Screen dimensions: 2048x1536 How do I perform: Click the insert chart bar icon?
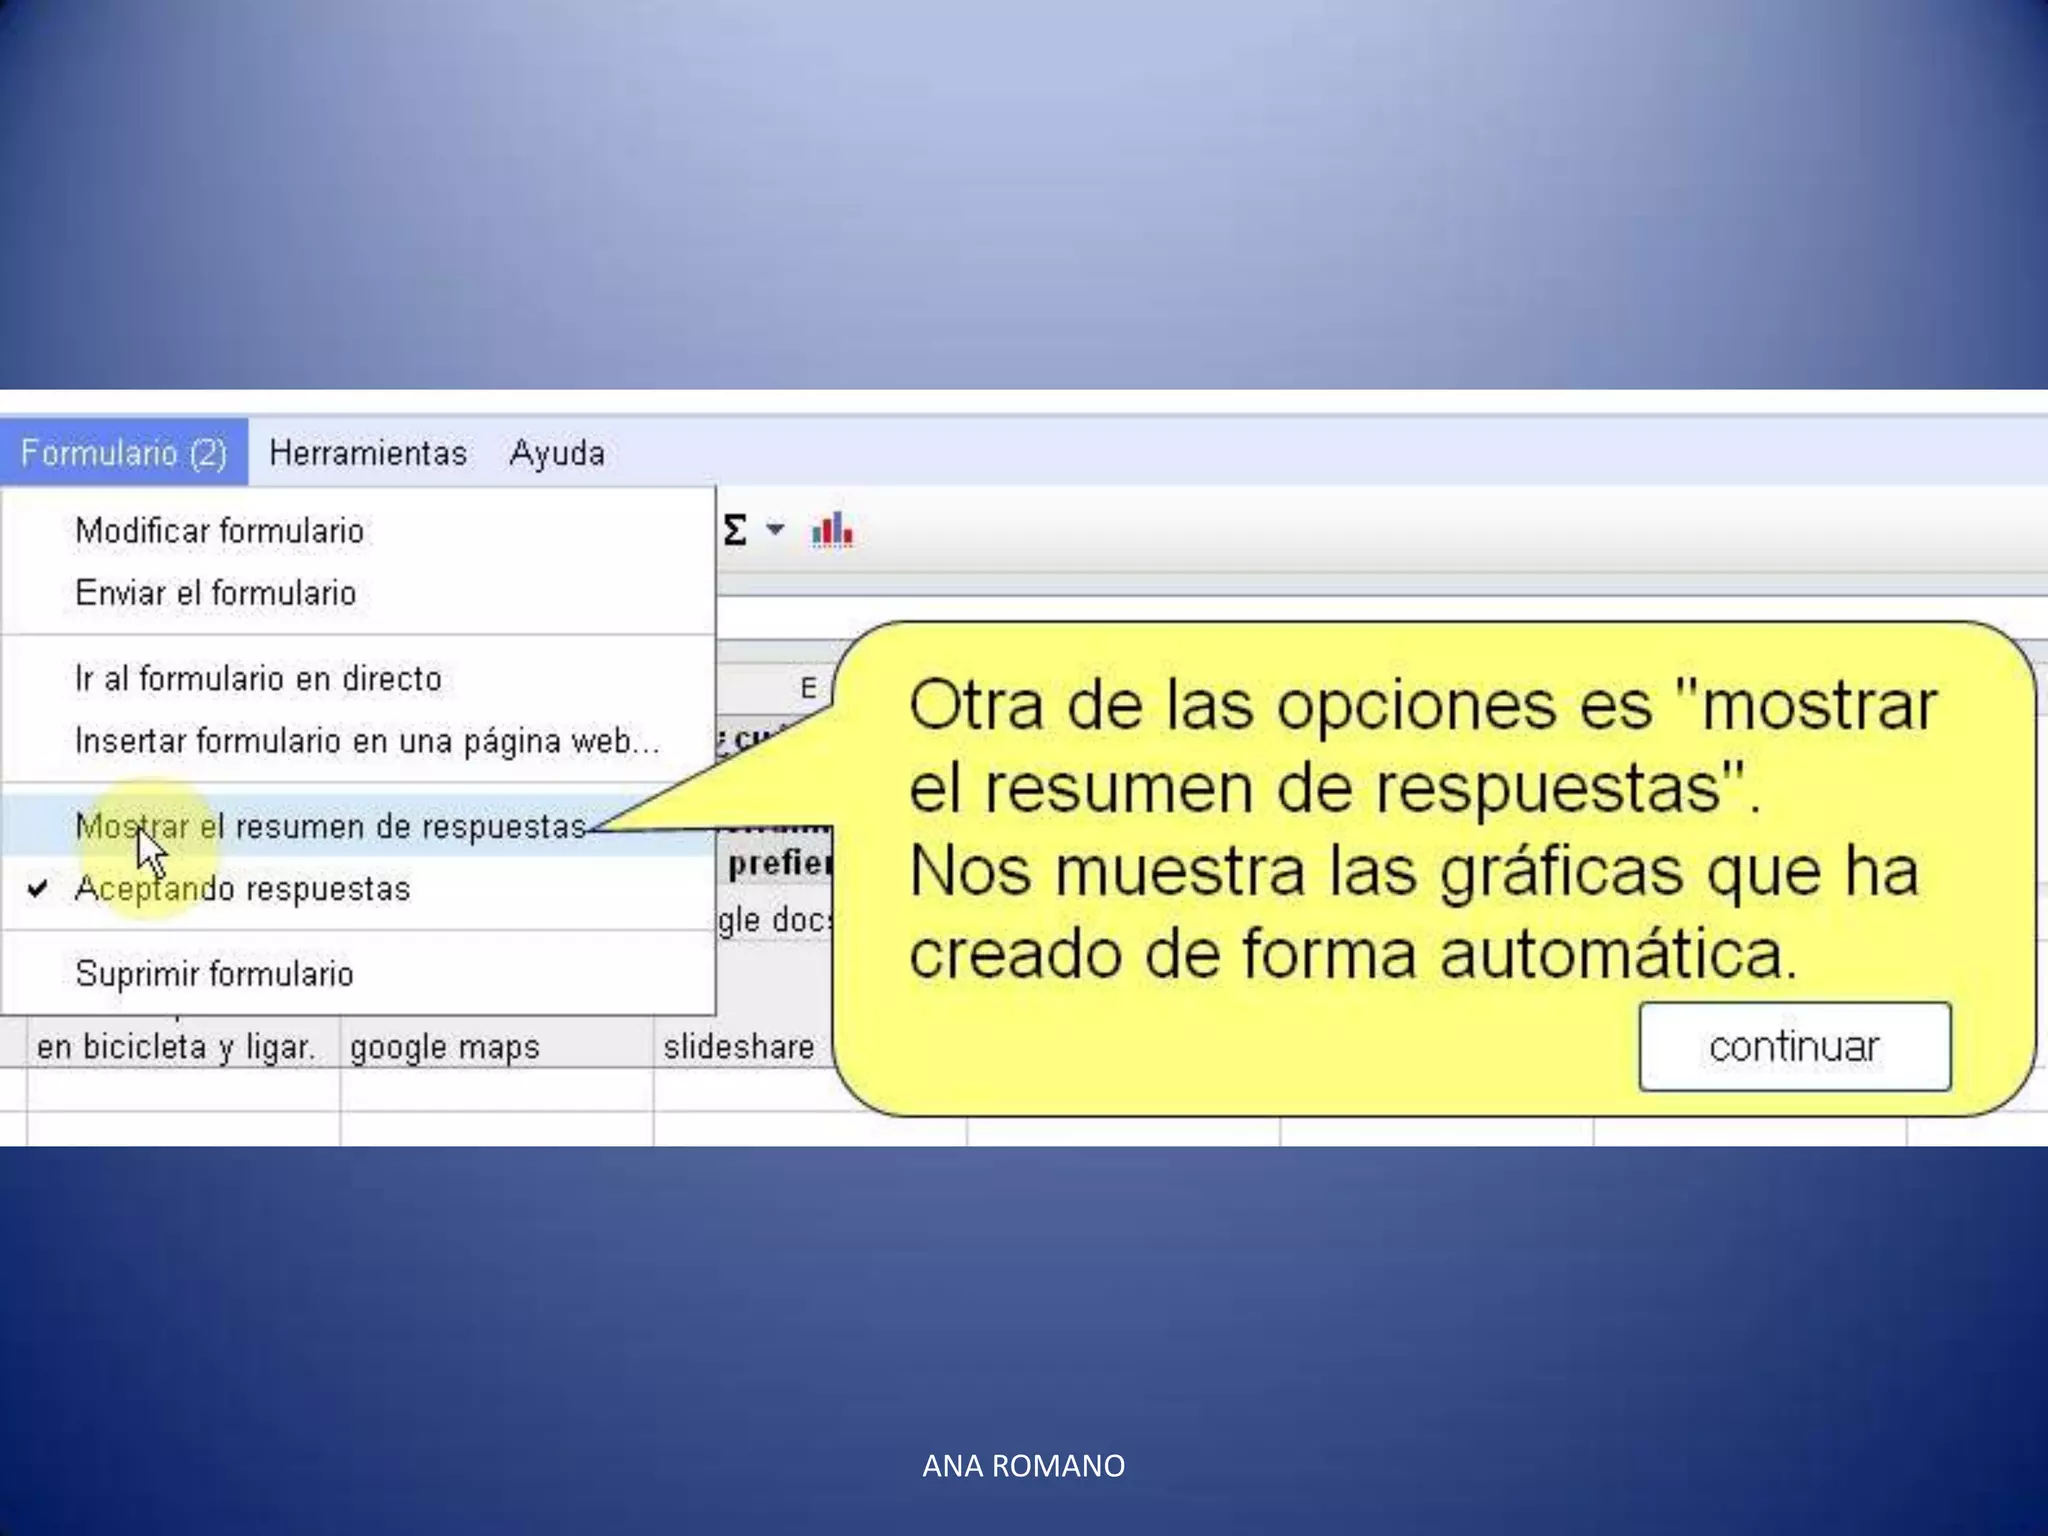[x=832, y=530]
